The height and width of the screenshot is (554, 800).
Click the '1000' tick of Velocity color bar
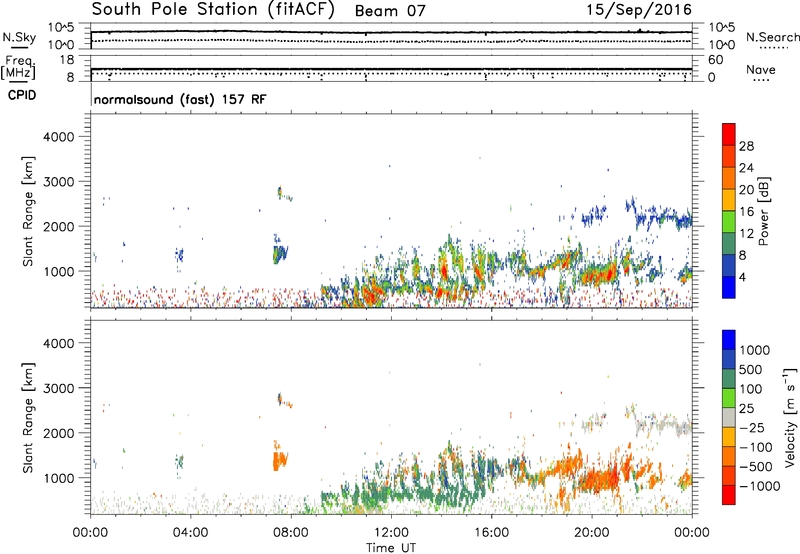pyautogui.click(x=754, y=350)
